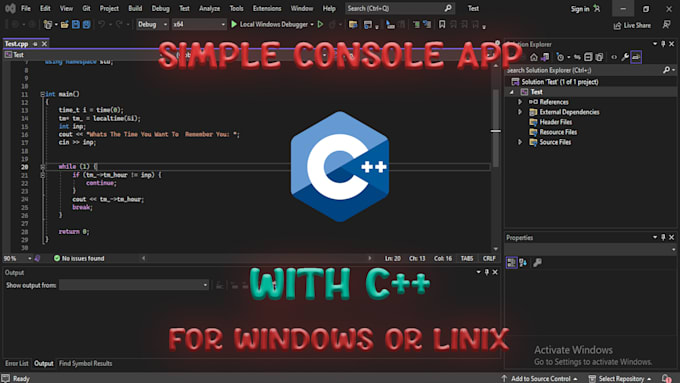This screenshot has width=680, height=383.
Task: Click the feedback icon beside Live Share
Action: click(667, 25)
